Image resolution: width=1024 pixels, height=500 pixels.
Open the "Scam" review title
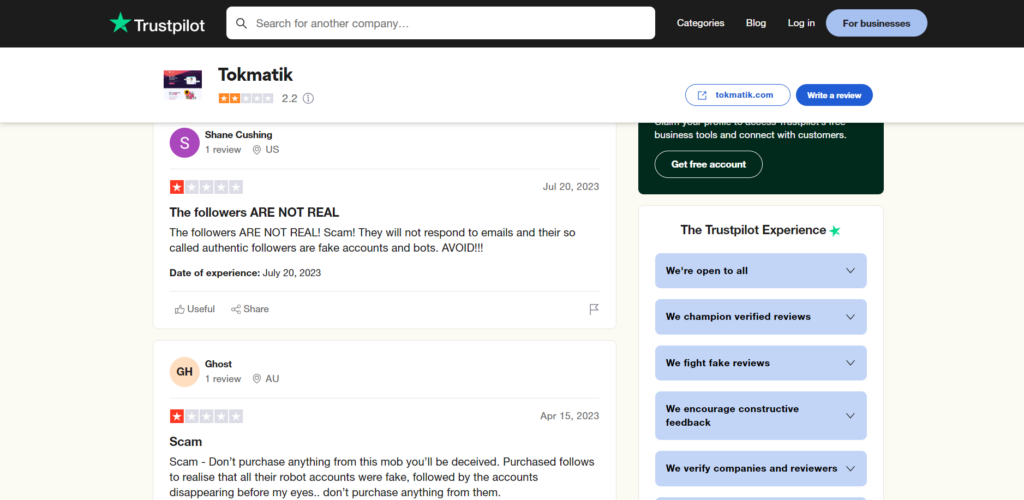pos(185,441)
